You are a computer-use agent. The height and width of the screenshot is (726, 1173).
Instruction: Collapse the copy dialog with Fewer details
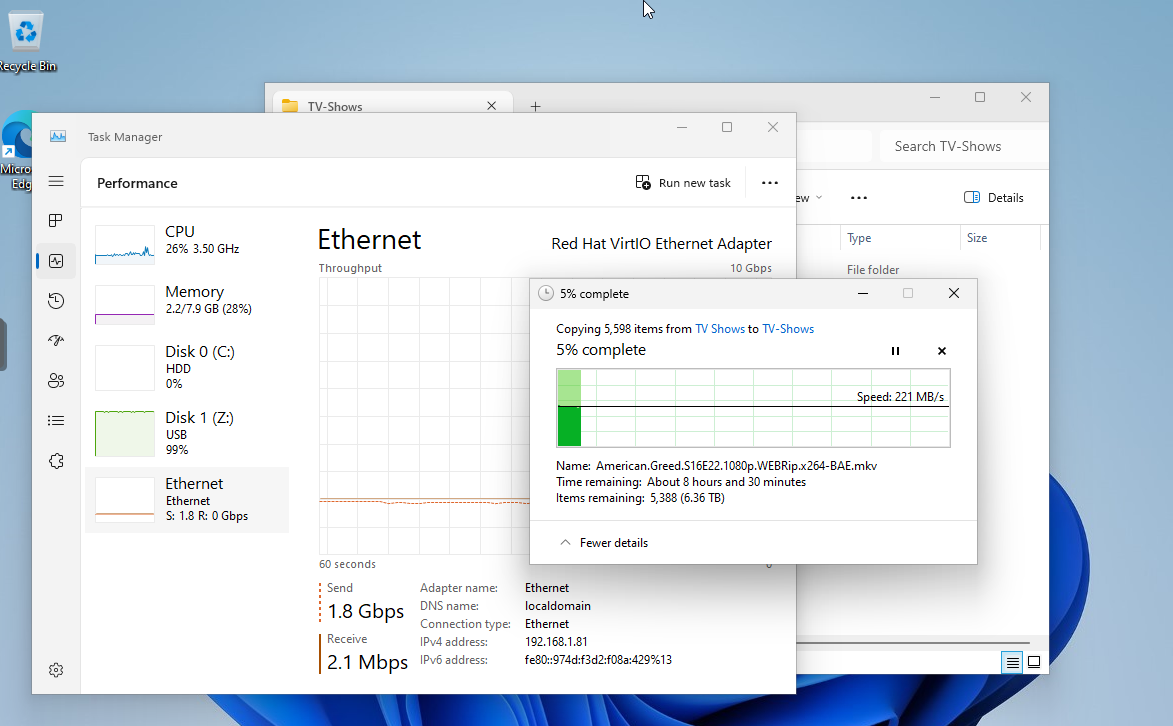point(603,543)
